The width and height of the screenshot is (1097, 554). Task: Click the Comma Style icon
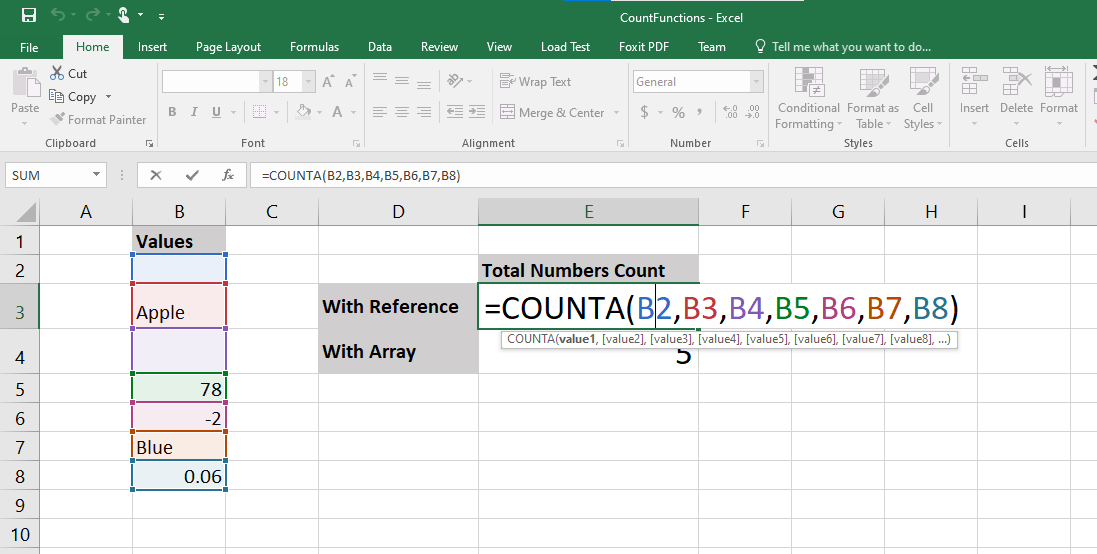[x=700, y=112]
